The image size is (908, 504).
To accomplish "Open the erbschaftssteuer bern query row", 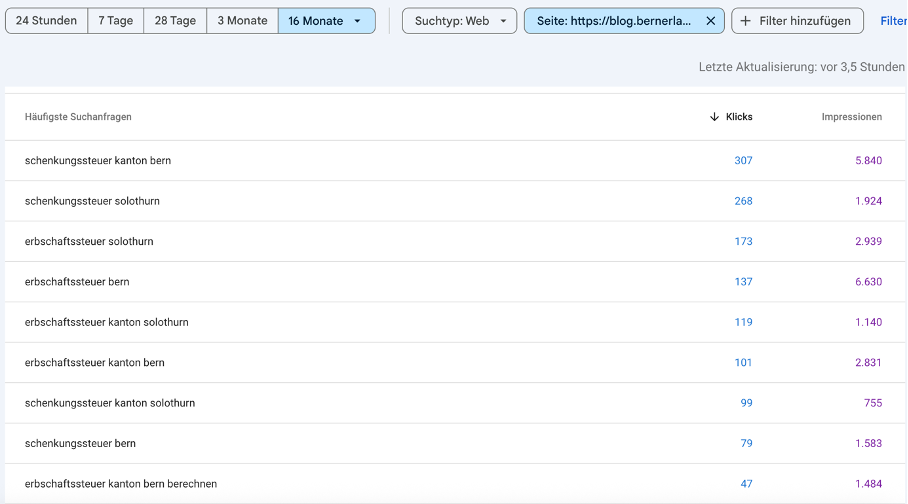I will [x=77, y=282].
